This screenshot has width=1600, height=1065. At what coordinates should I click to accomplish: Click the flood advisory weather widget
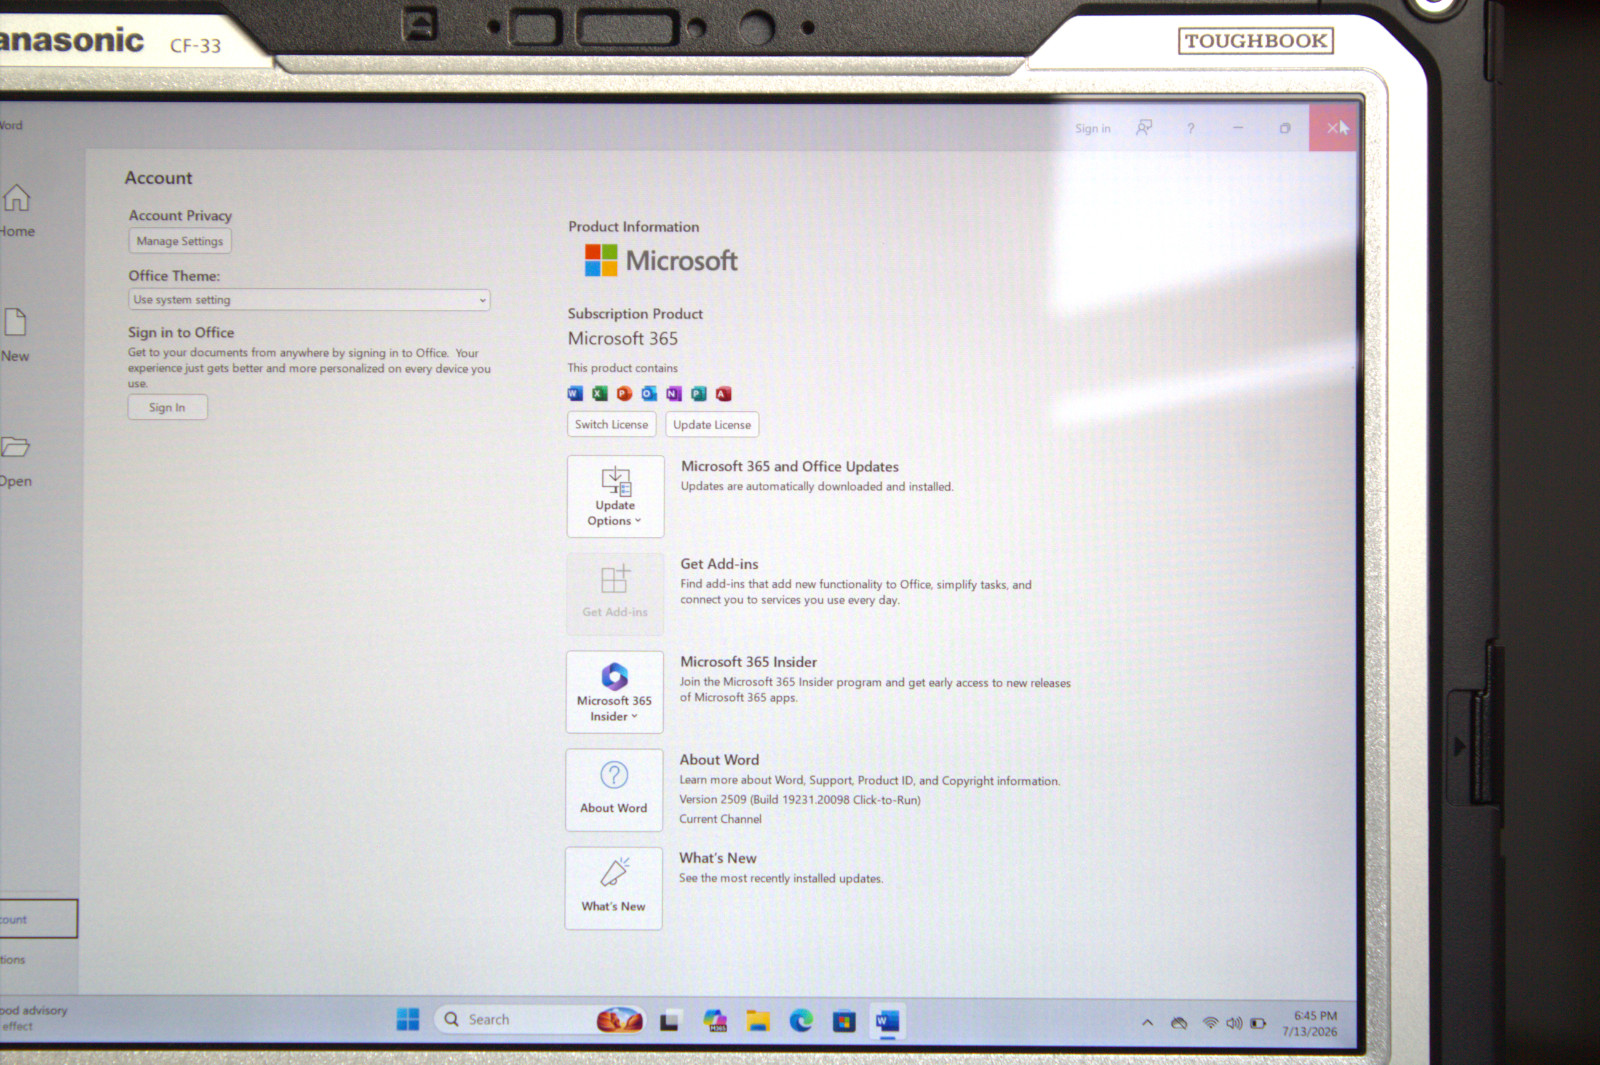tap(34, 1018)
